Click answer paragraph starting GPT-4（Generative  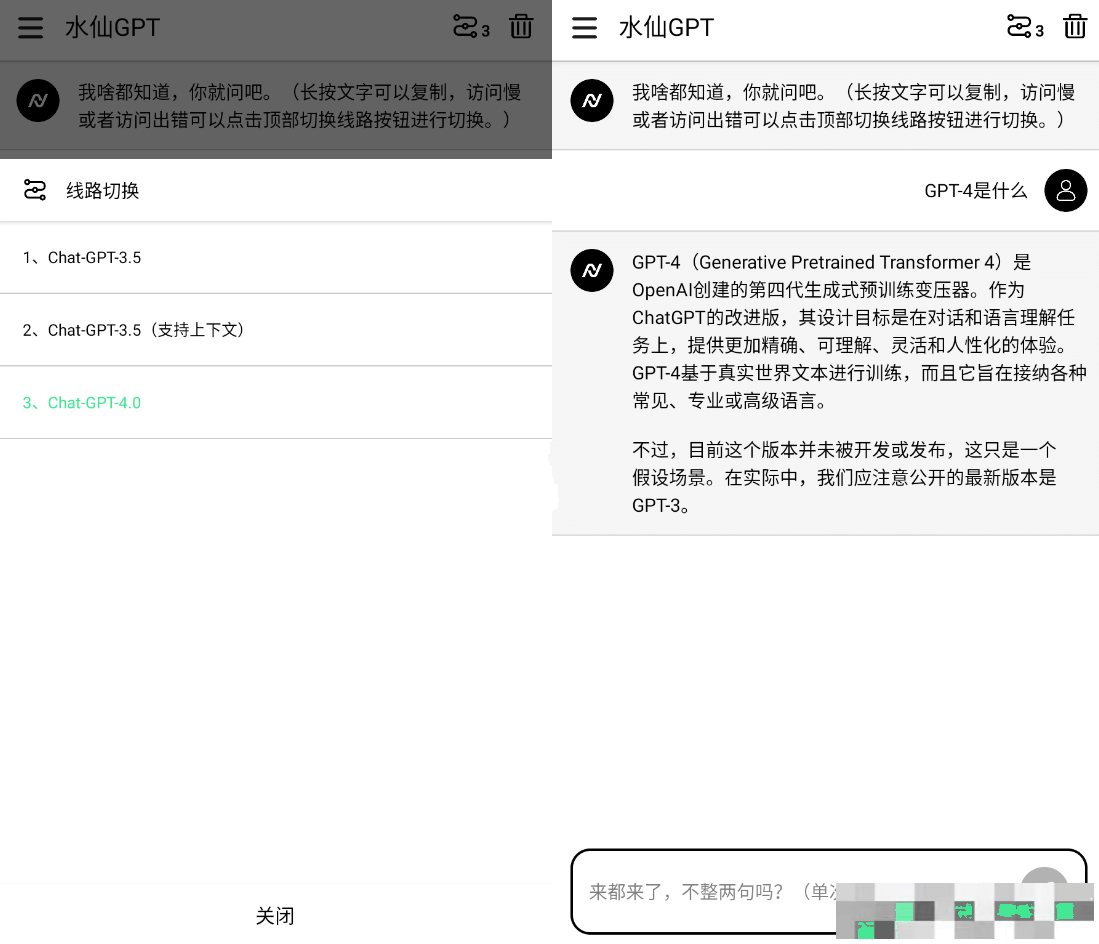pyautogui.click(x=859, y=331)
